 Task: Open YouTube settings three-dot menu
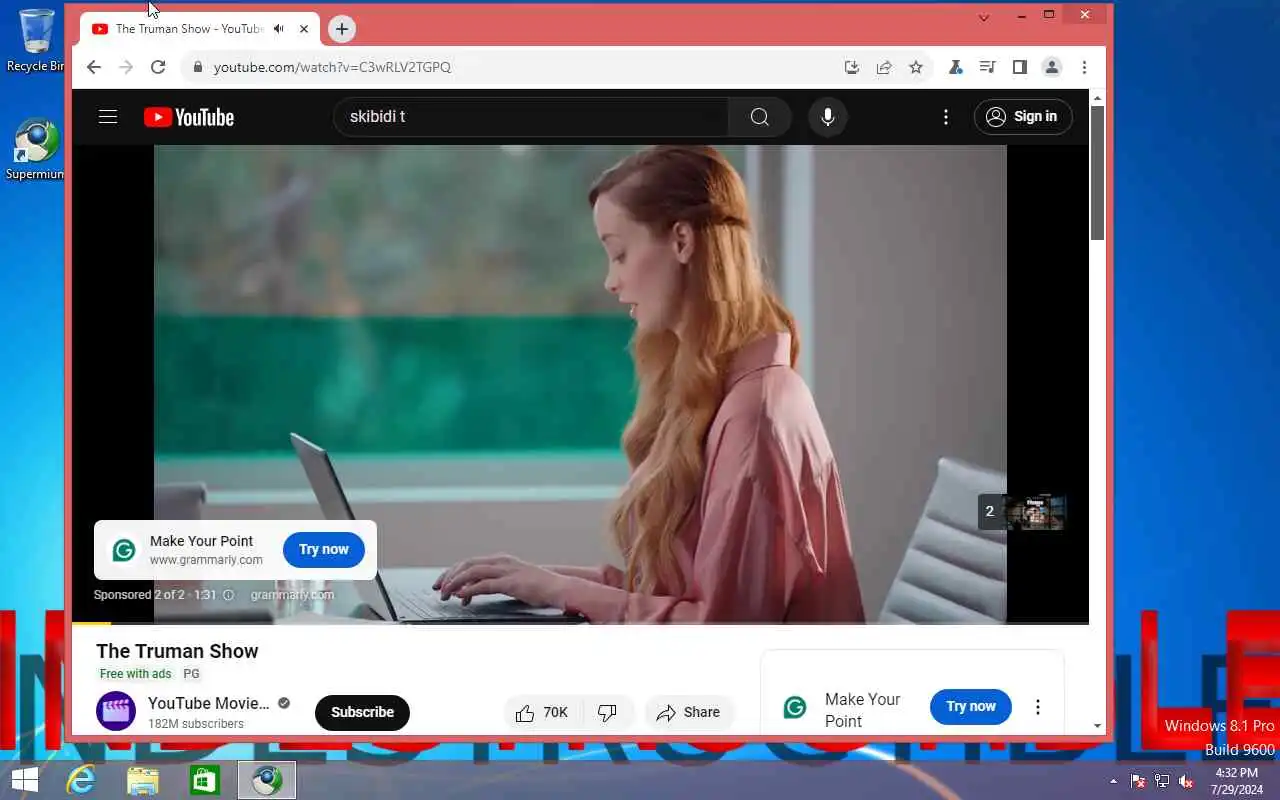point(946,117)
